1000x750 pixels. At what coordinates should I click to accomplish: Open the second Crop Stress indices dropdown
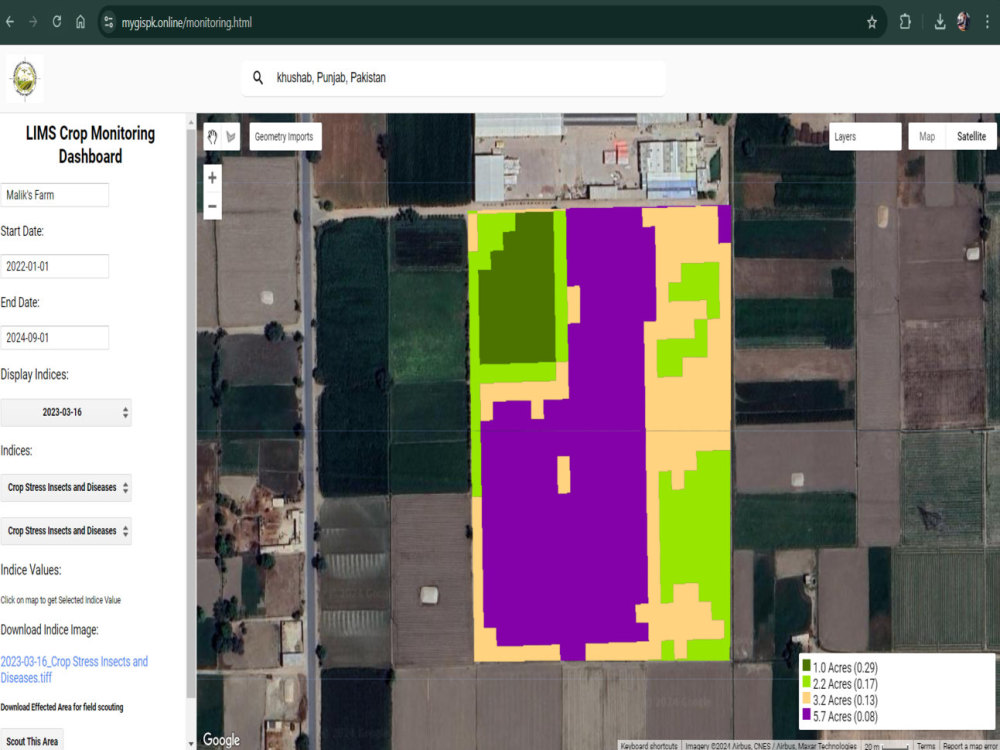pyautogui.click(x=66, y=531)
